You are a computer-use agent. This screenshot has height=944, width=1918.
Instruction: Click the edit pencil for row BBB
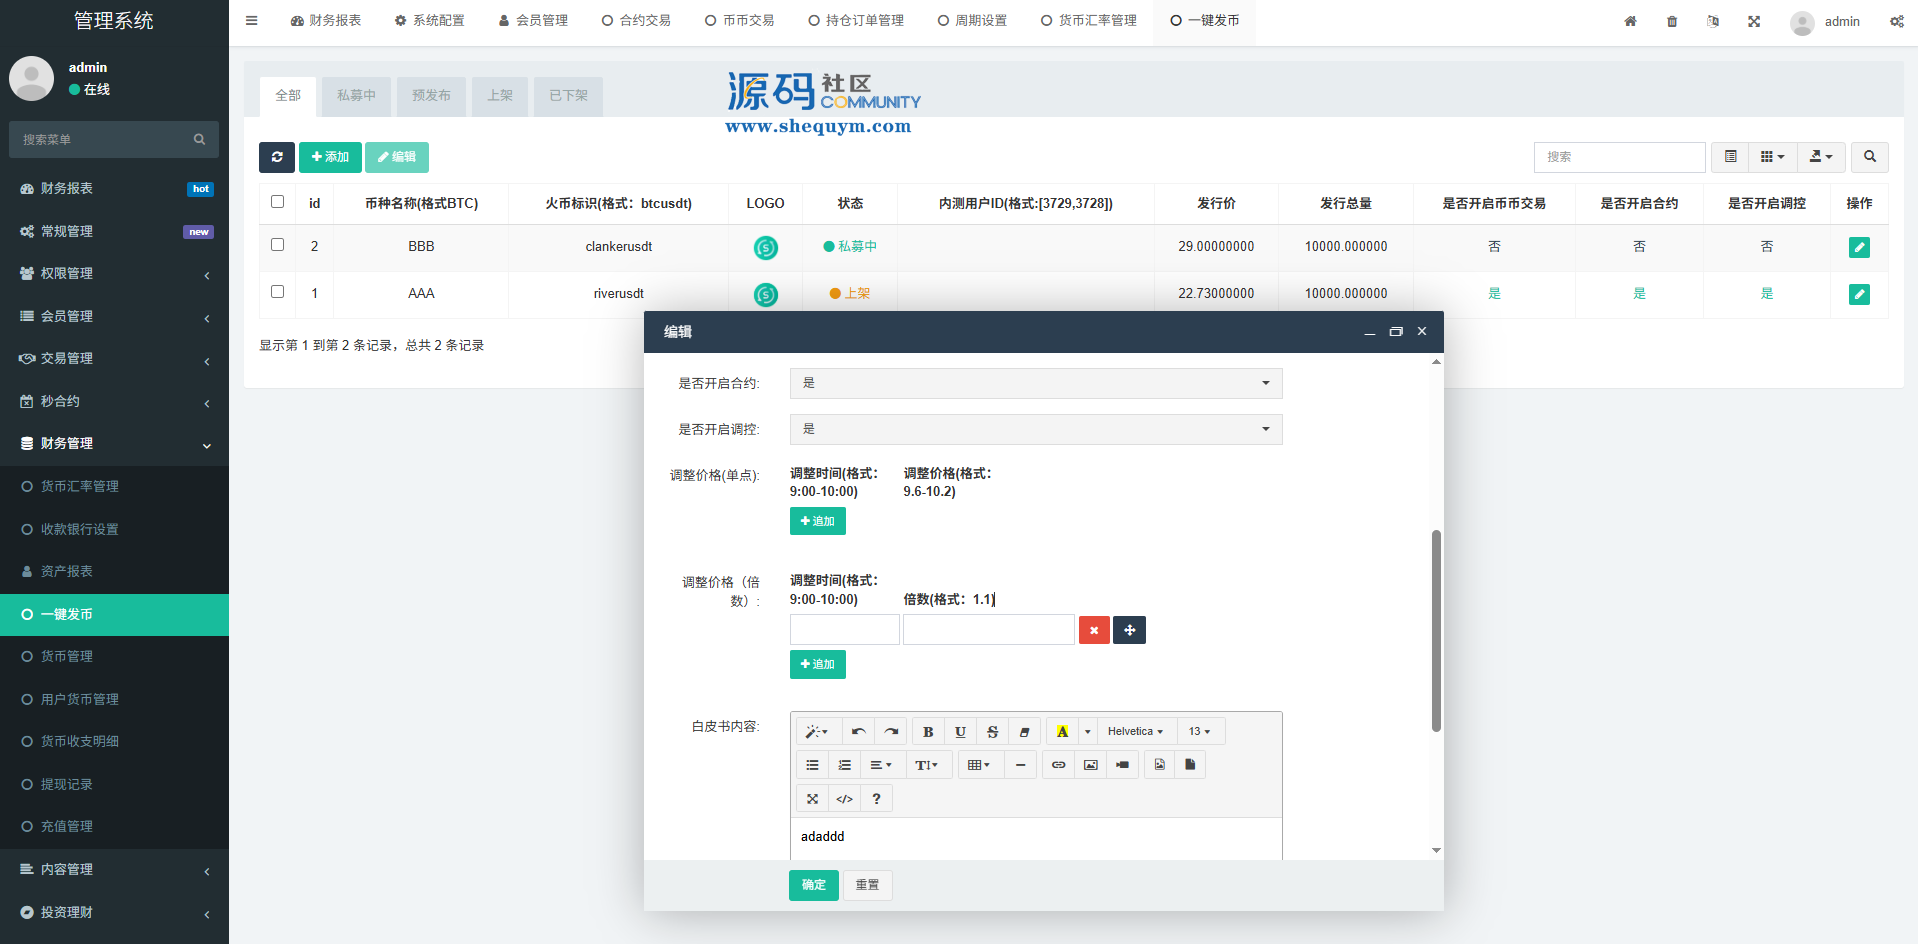pyautogui.click(x=1859, y=247)
